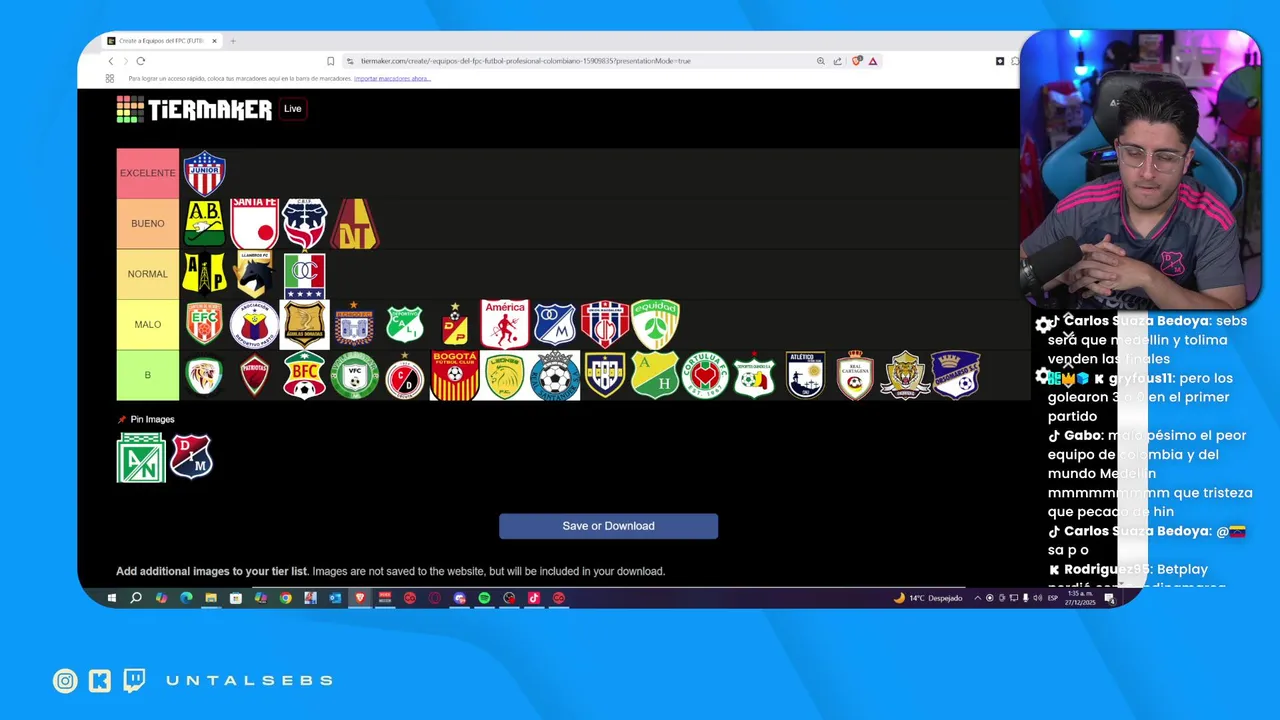Pick the Águilas Doradas gold logo

point(304,324)
